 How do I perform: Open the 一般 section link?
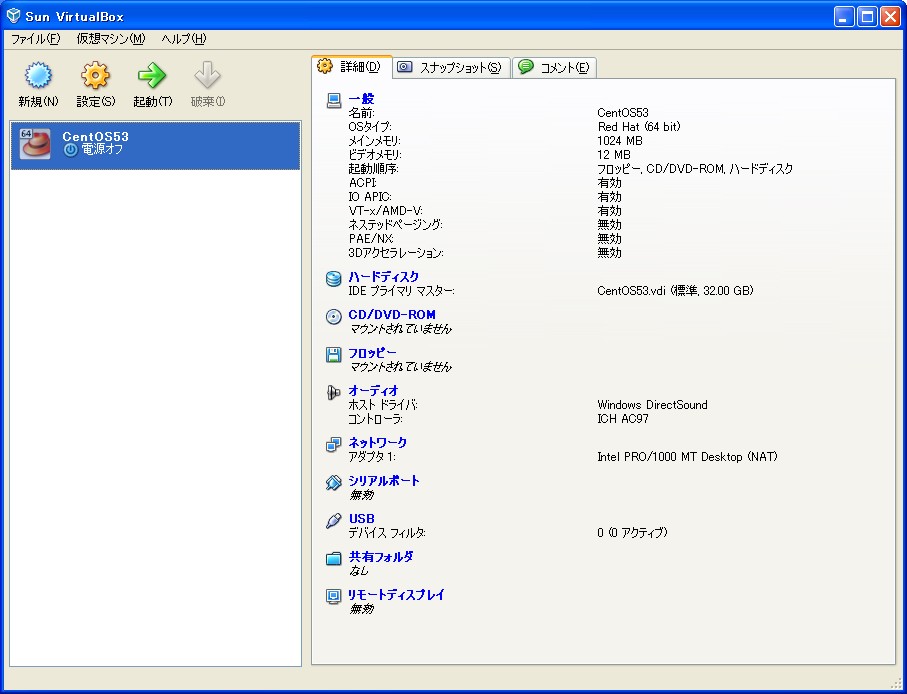pyautogui.click(x=362, y=99)
